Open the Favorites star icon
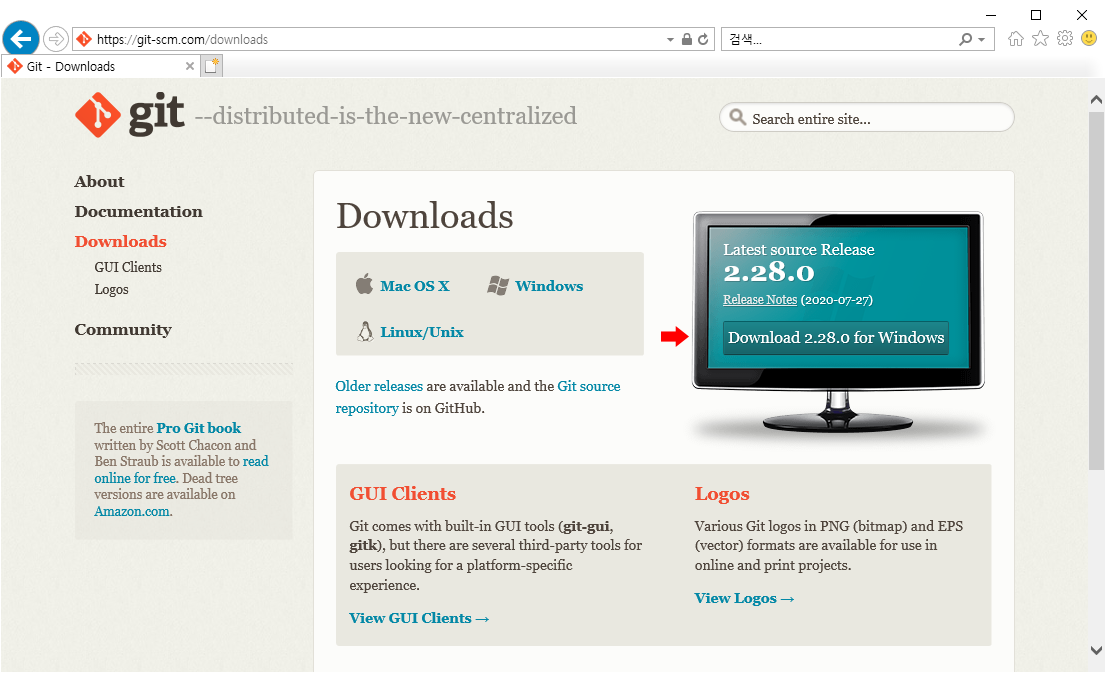The width and height of the screenshot is (1106, 673). click(1040, 39)
